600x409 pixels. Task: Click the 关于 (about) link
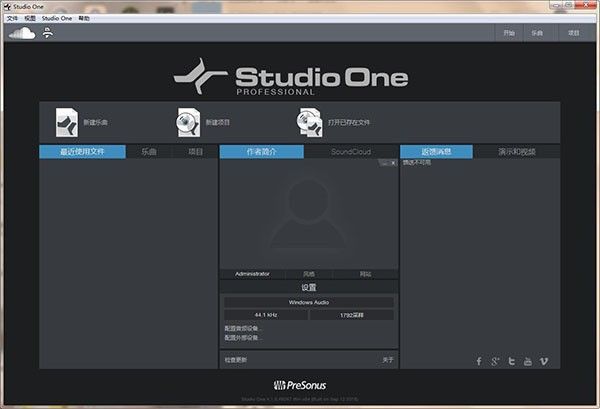388,360
